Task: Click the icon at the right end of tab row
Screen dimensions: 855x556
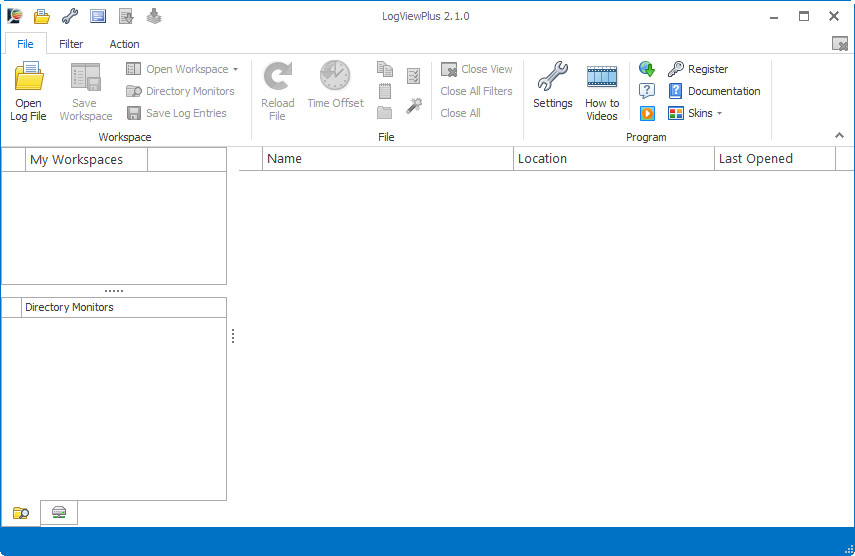Action: 840,44
